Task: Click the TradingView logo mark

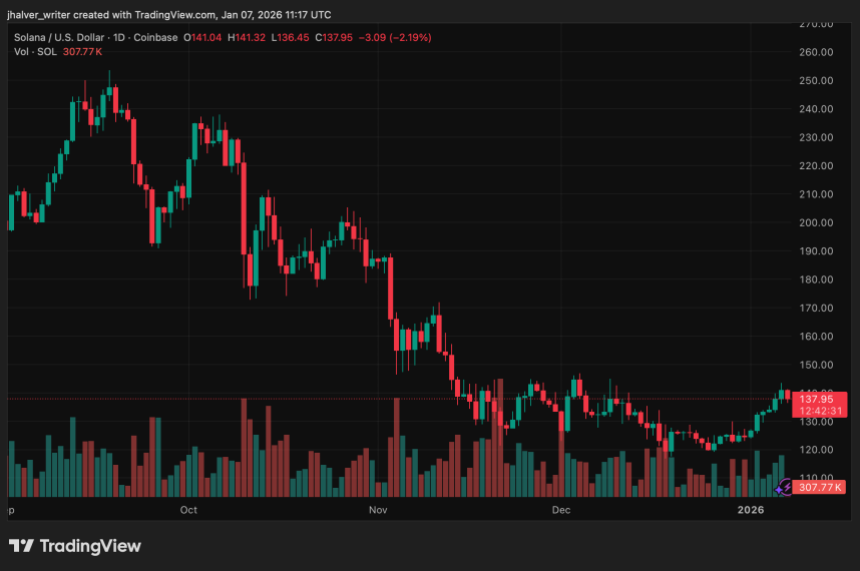Action: coord(21,546)
